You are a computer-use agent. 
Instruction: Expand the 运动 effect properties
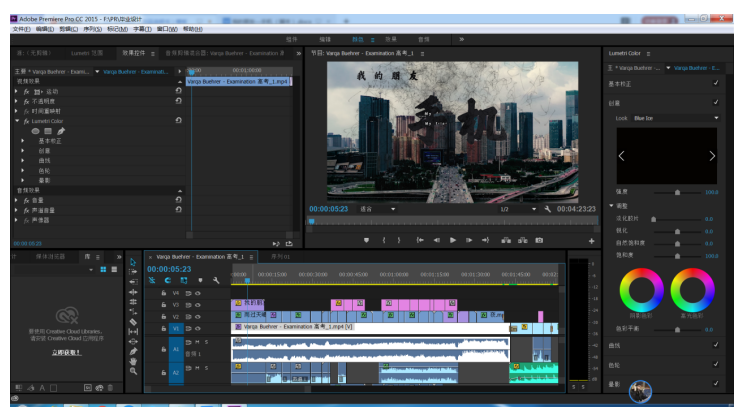click(x=17, y=91)
